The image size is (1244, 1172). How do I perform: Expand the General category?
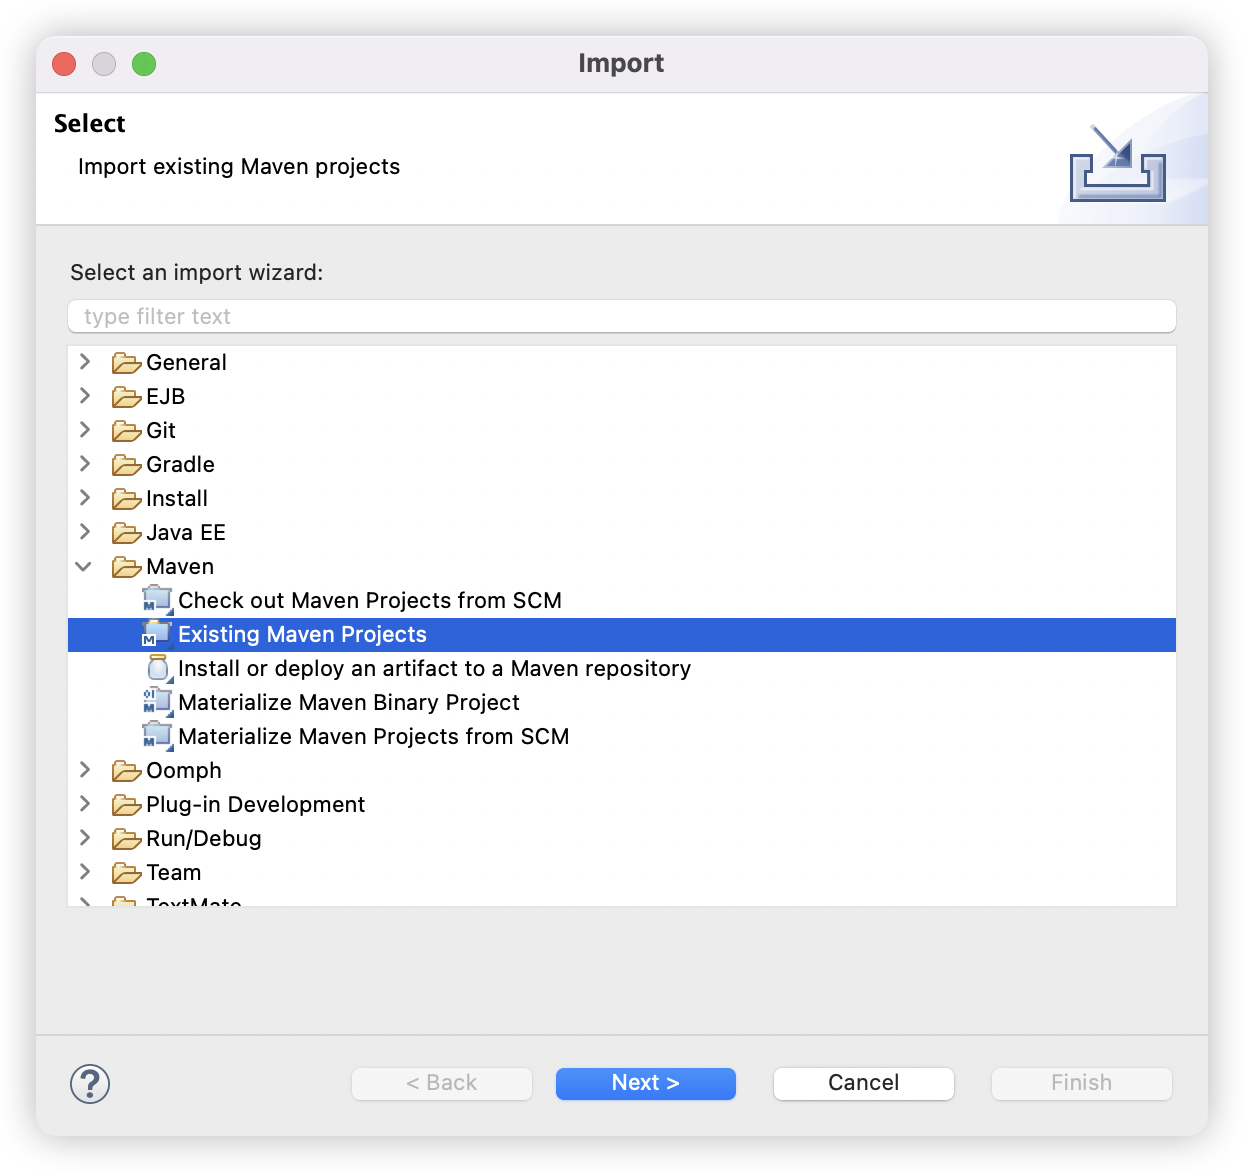(86, 362)
